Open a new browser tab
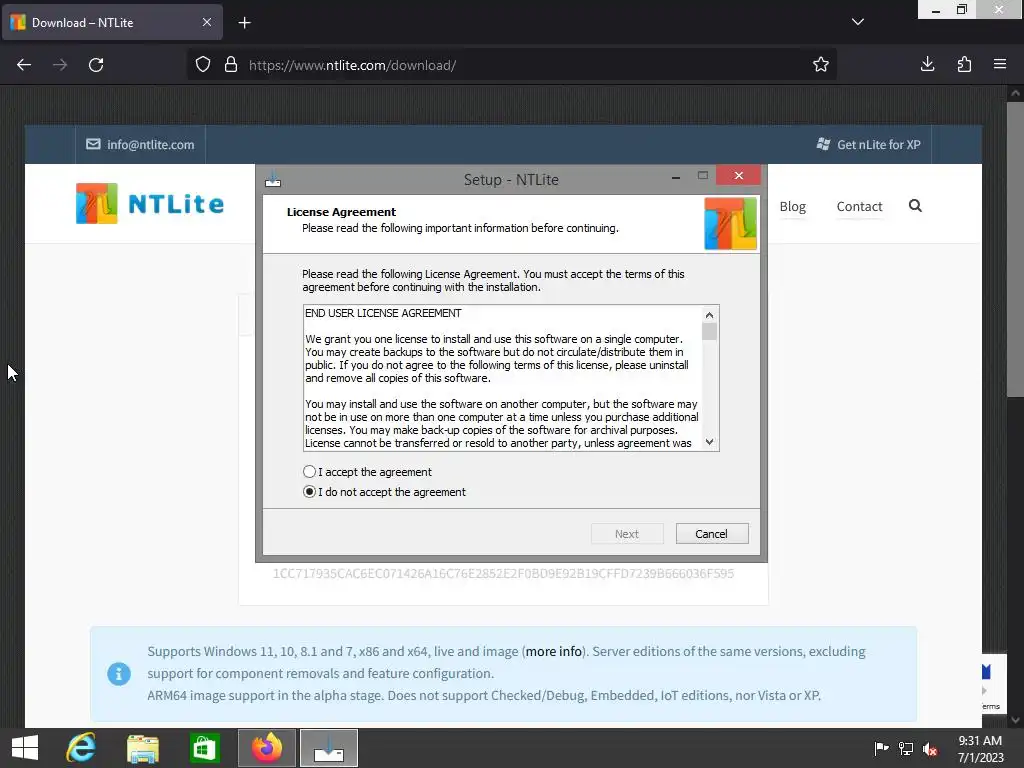Screen dimensions: 1024x768 [x=244, y=23]
